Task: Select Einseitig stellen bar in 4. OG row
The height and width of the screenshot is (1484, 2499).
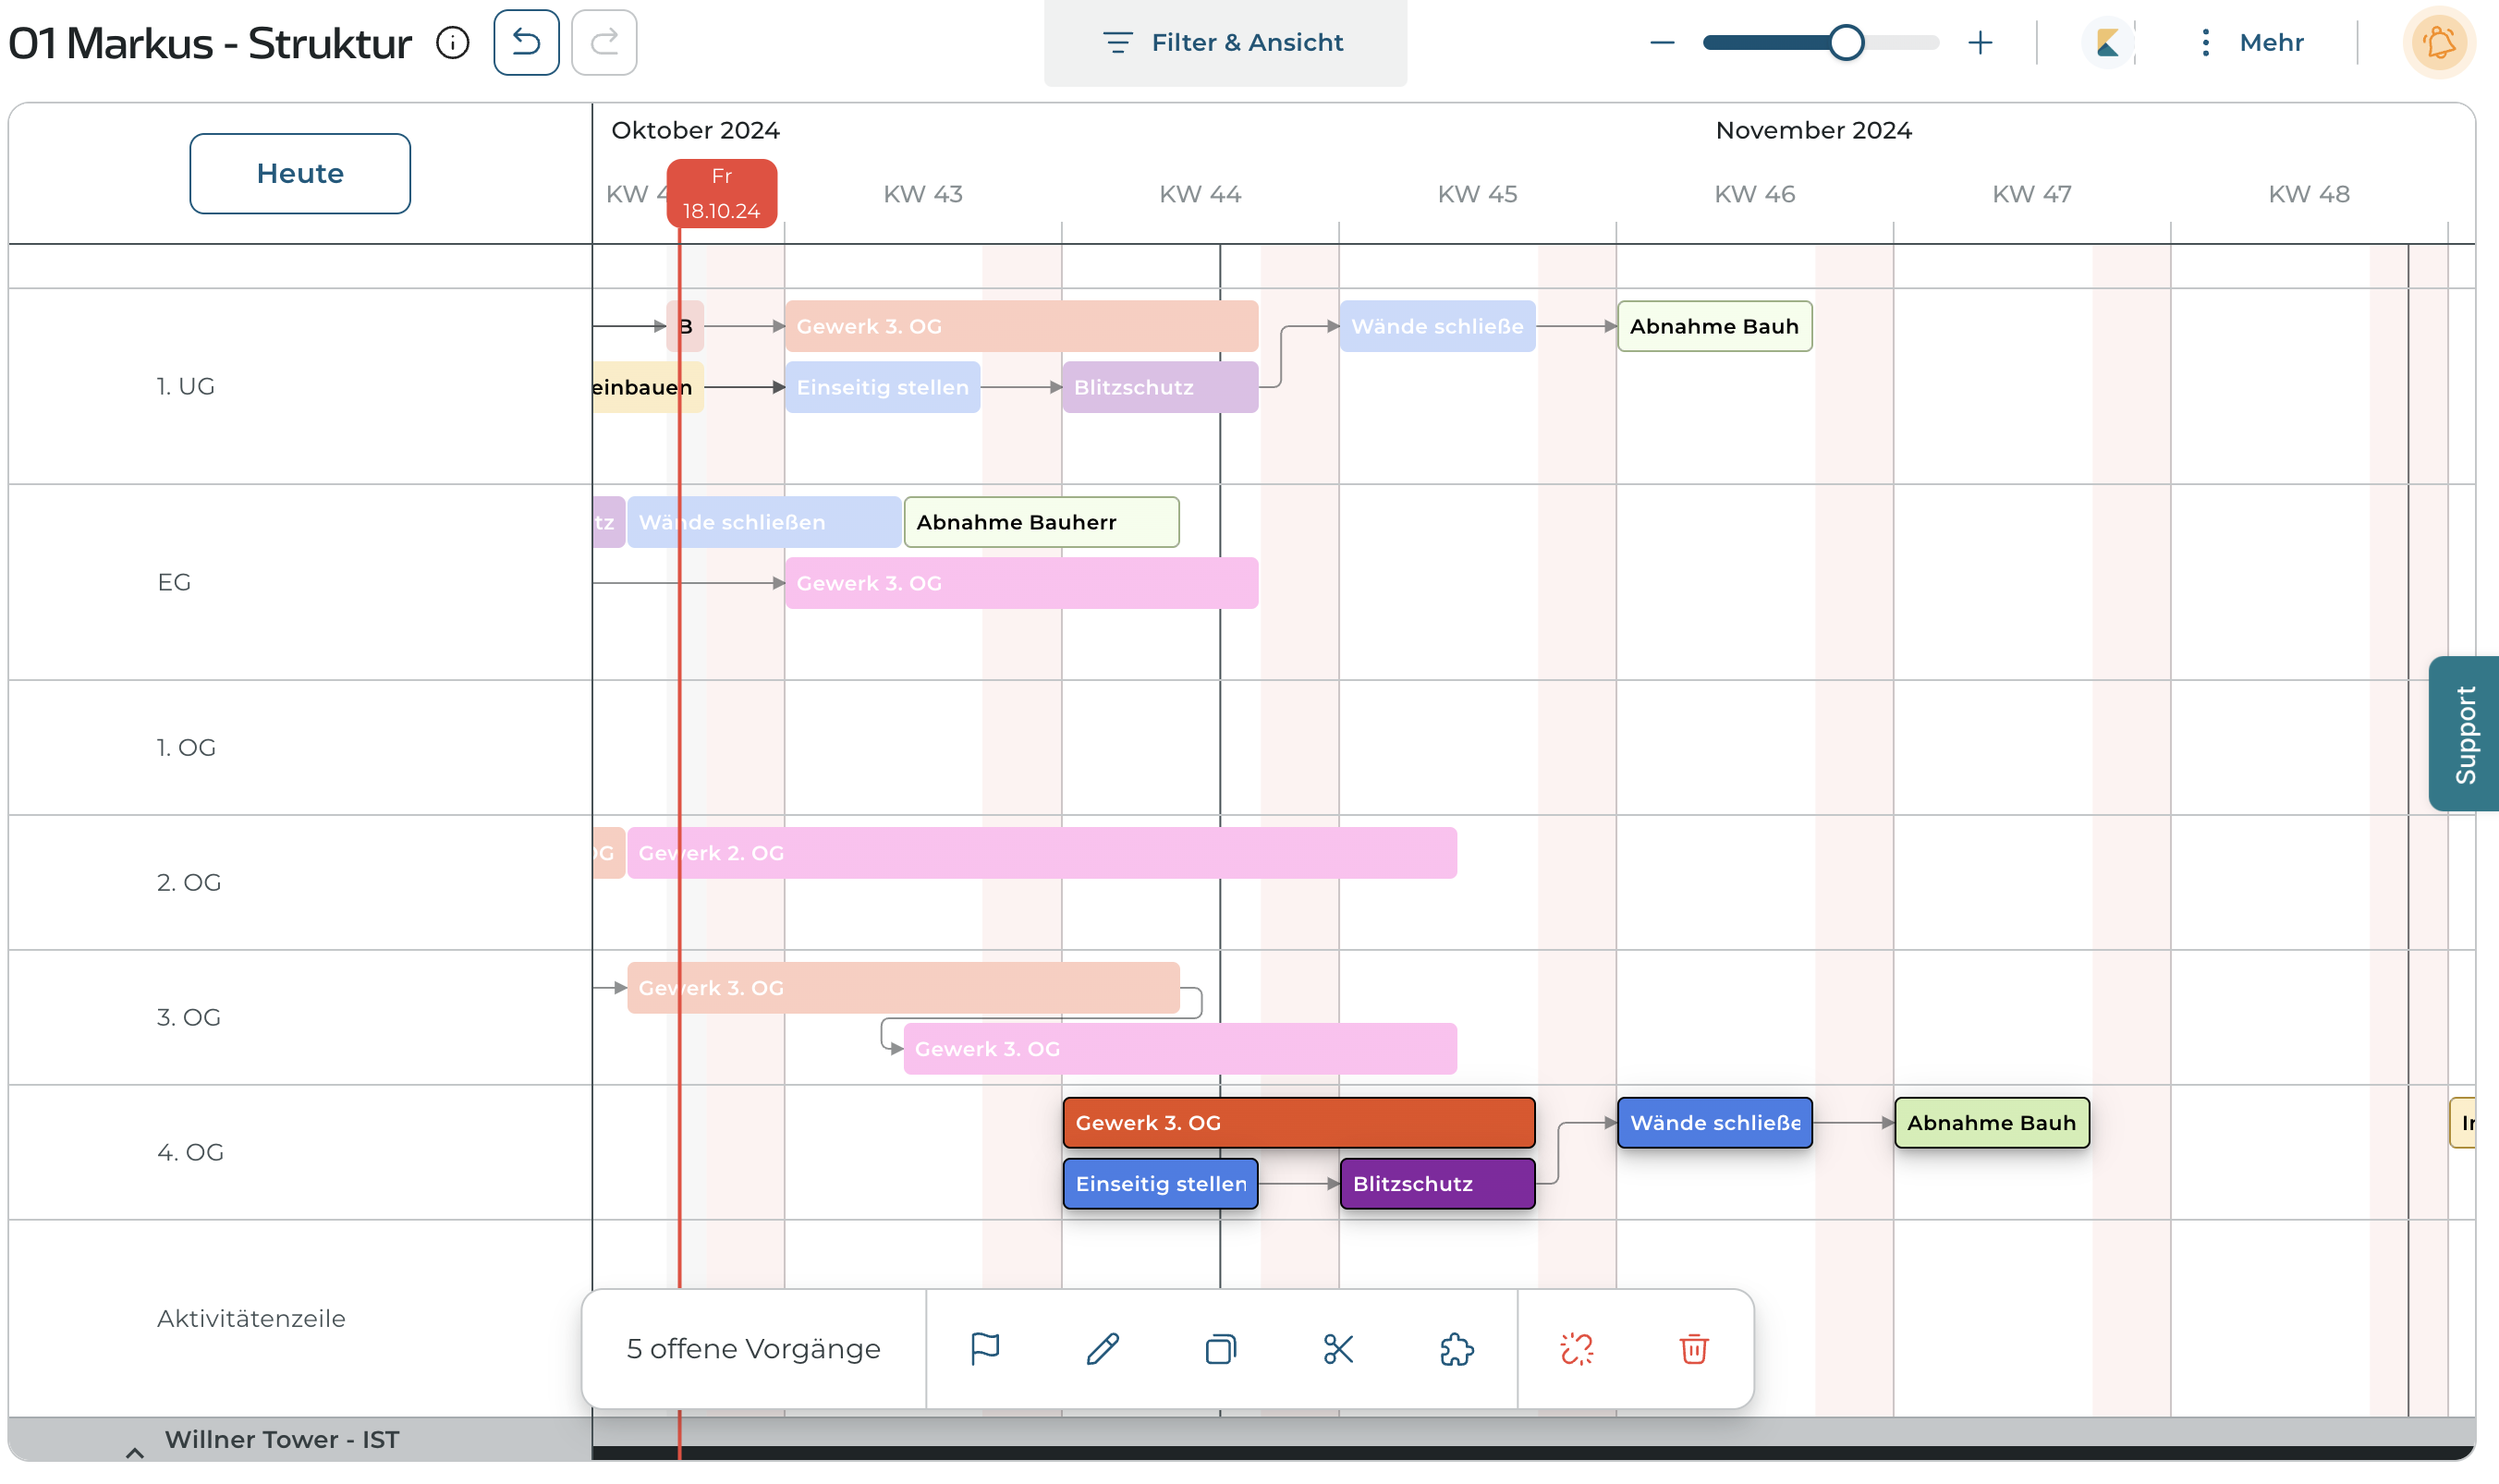Action: (1161, 1184)
